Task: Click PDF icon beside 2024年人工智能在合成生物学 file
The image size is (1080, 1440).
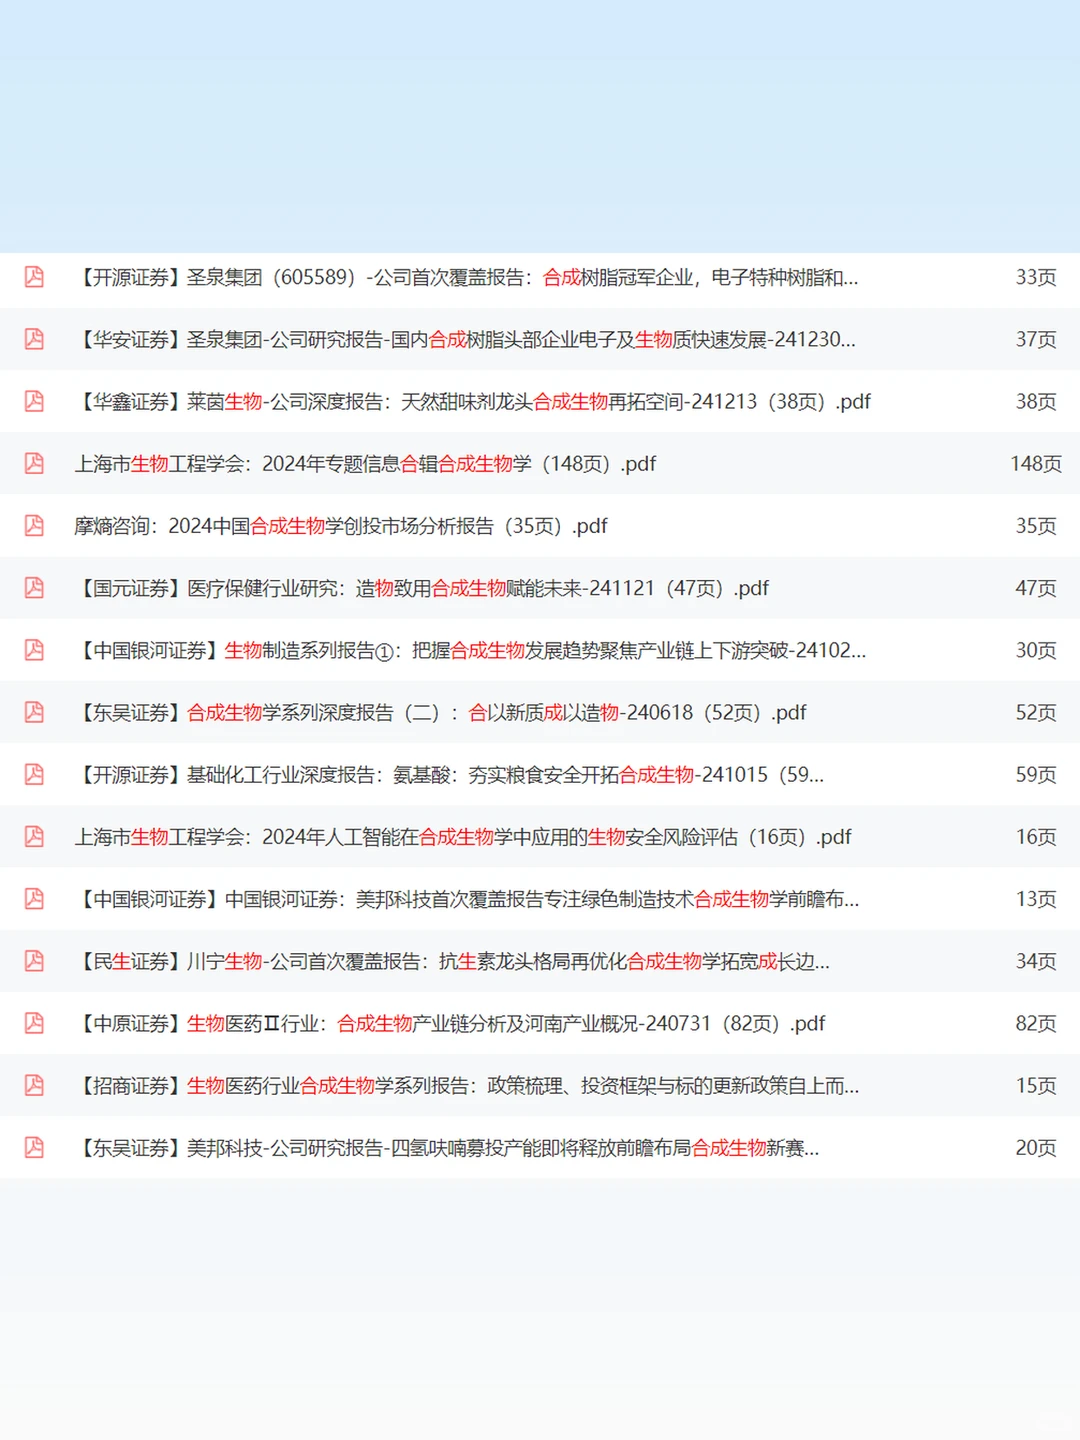Action: tap(34, 836)
